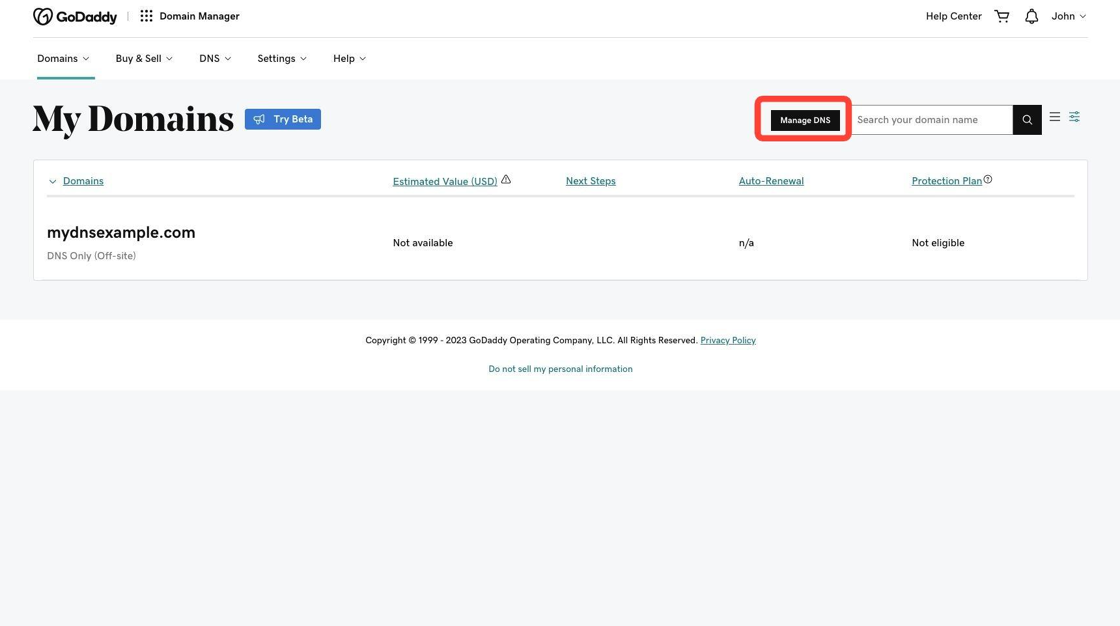Click the DNS Only (Off-site) label
1120x626 pixels.
(91, 256)
